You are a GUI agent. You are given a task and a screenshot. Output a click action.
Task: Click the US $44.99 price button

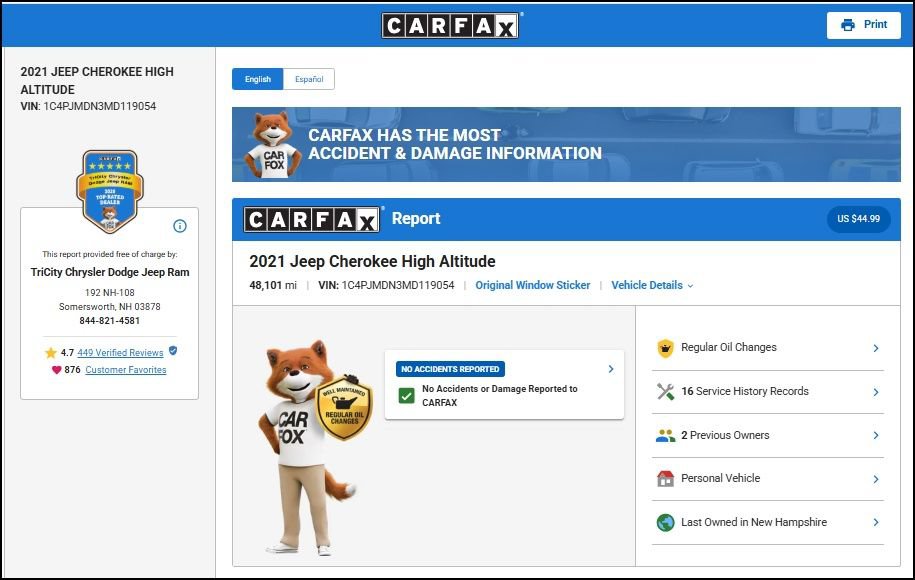(x=858, y=219)
